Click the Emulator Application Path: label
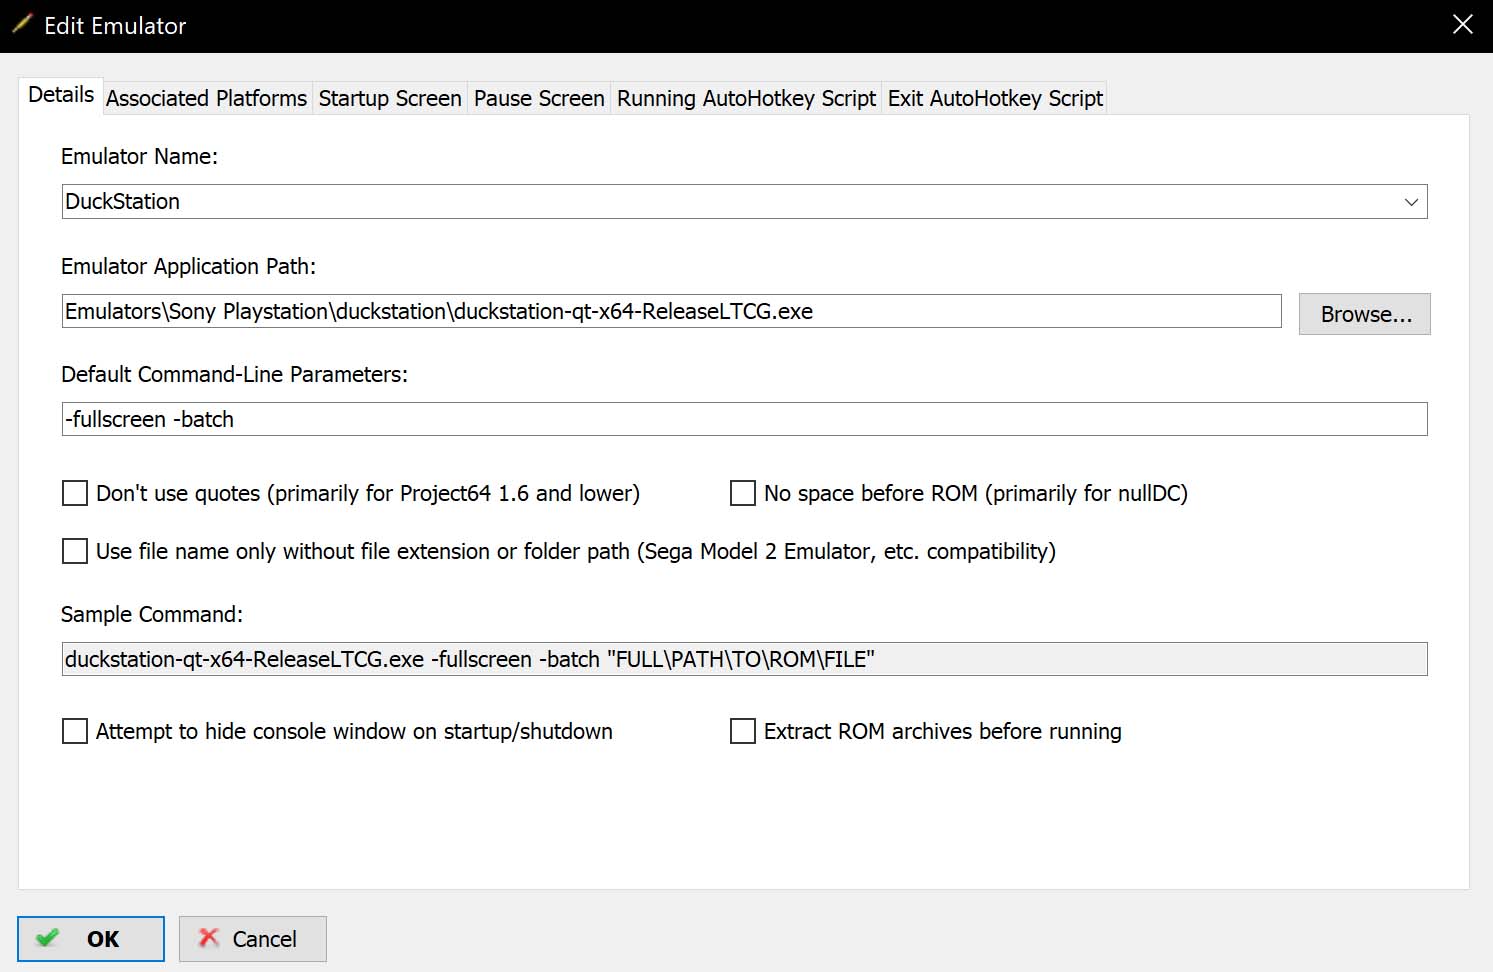 (188, 266)
